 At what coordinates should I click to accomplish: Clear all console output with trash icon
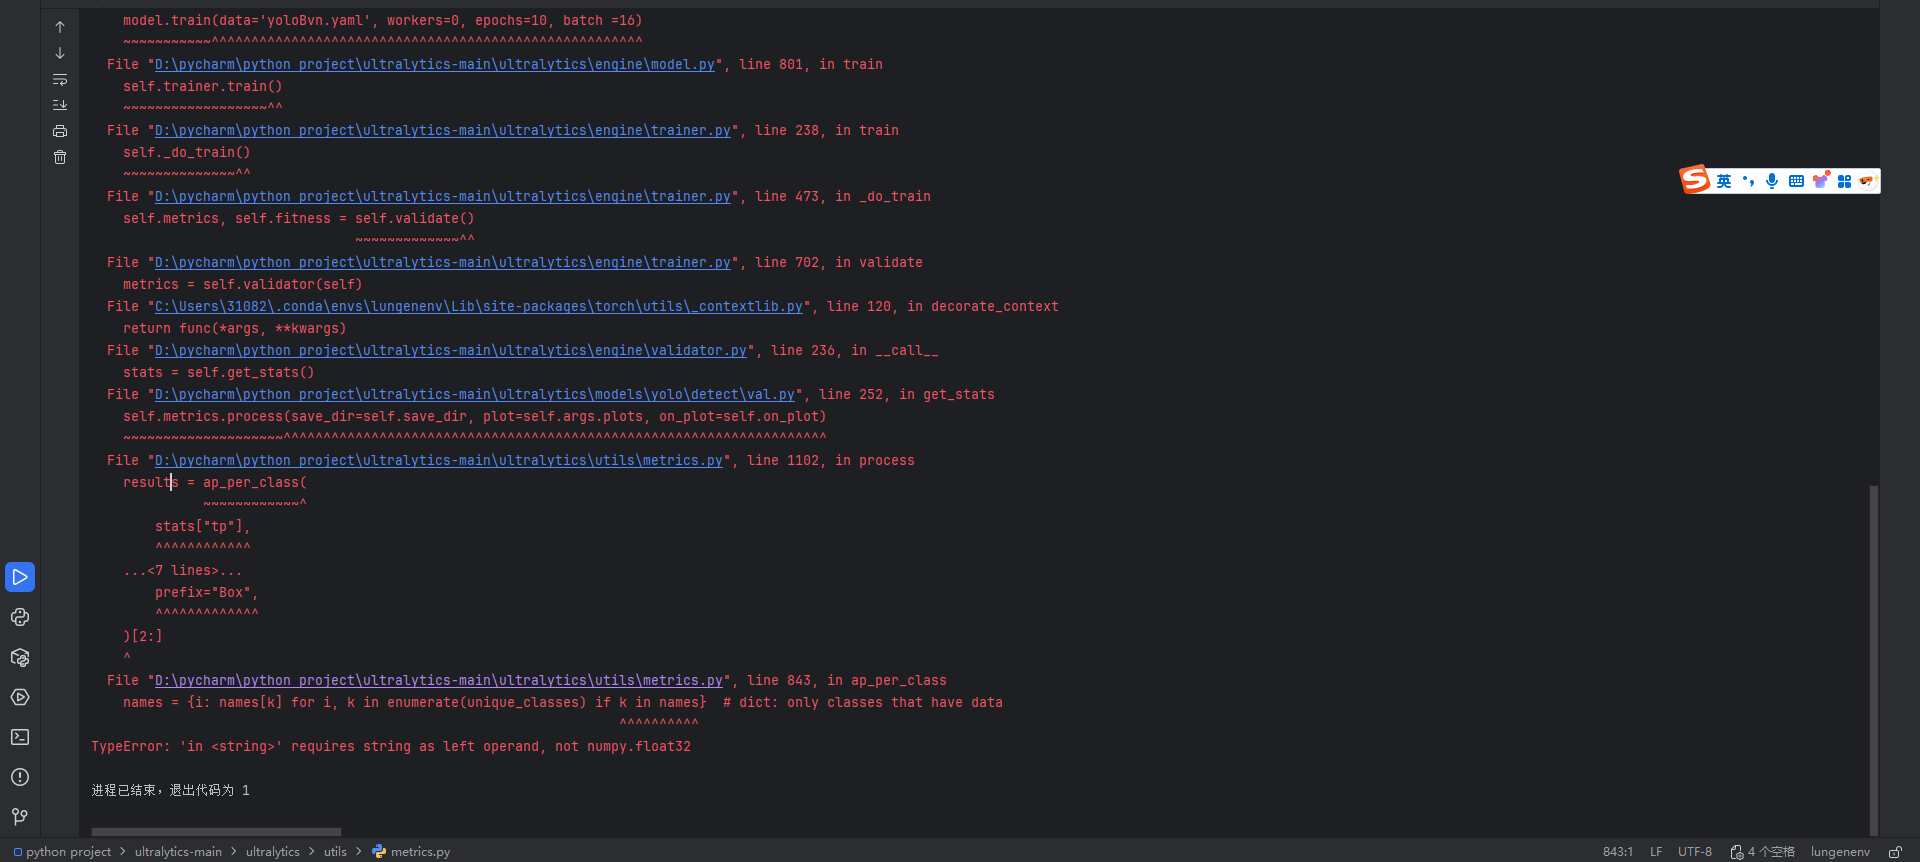tap(60, 157)
